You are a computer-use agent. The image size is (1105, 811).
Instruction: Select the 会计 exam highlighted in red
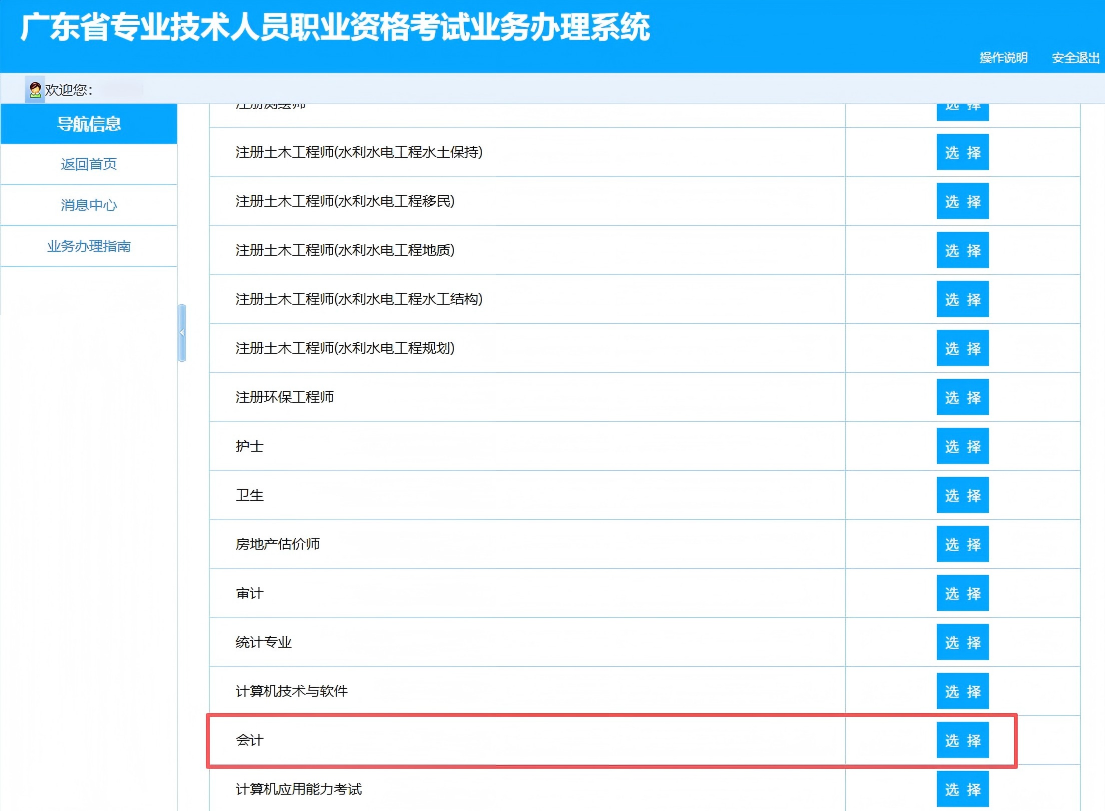click(x=962, y=740)
